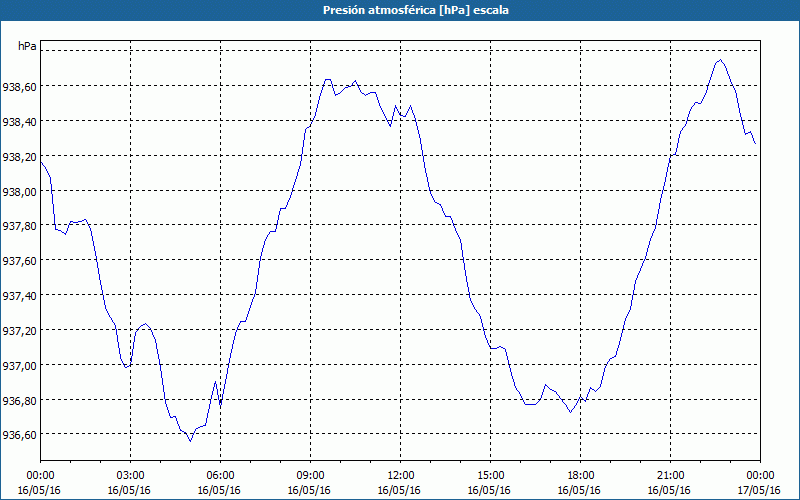Click the 06:00 time axis label
This screenshot has height=500, width=800.
(x=220, y=476)
